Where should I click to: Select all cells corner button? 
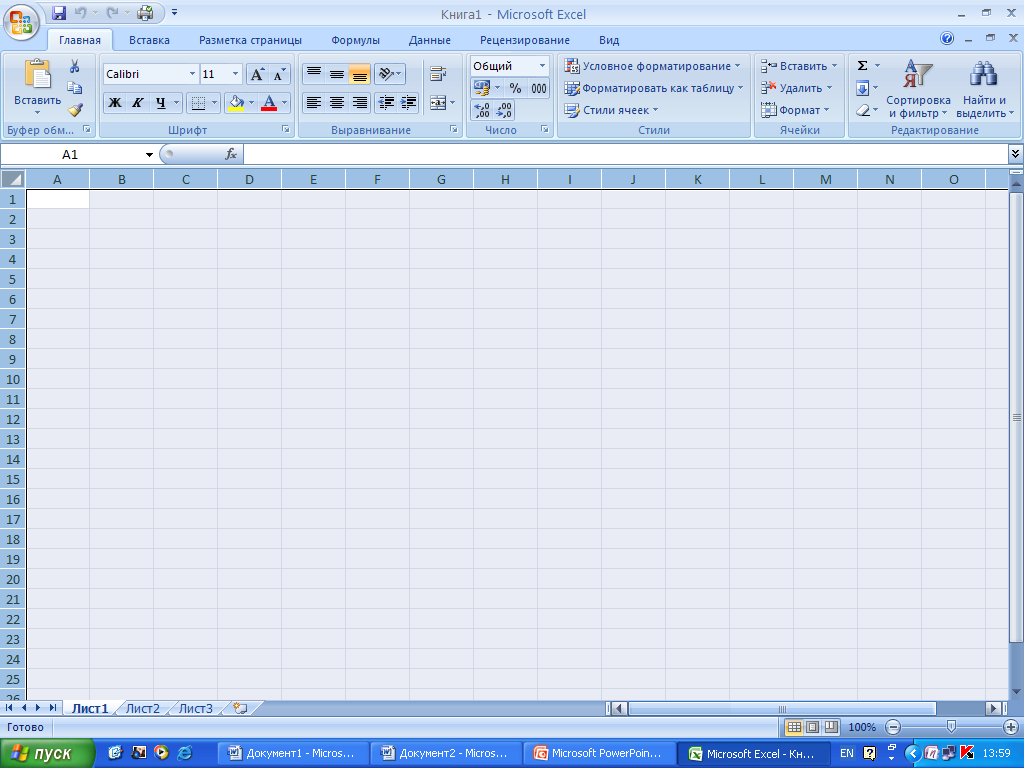pos(12,179)
